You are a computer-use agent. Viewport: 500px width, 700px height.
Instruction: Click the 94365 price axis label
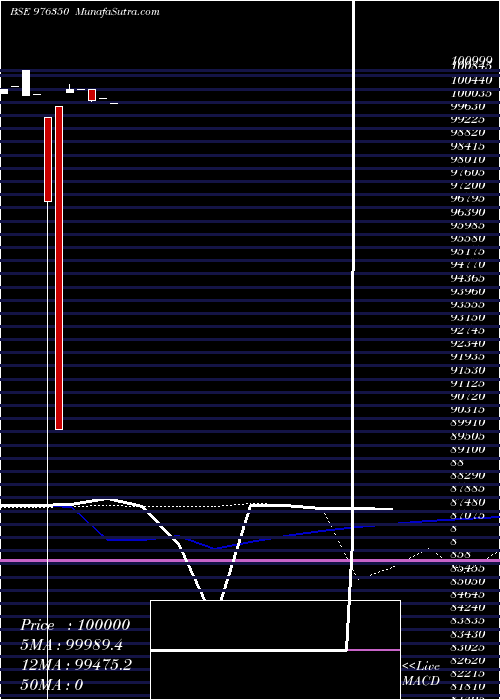[469, 278]
